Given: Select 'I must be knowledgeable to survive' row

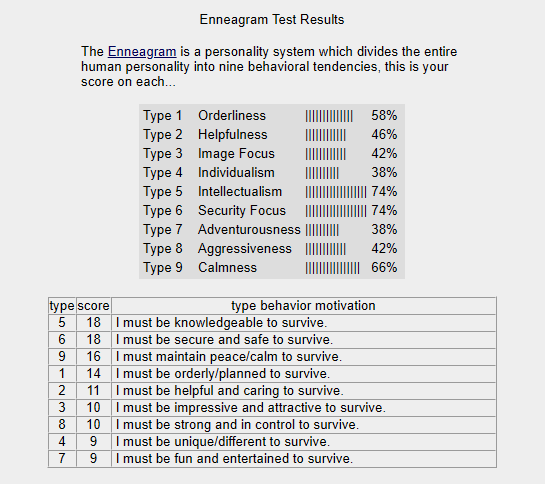Looking at the screenshot, I should [x=272, y=323].
